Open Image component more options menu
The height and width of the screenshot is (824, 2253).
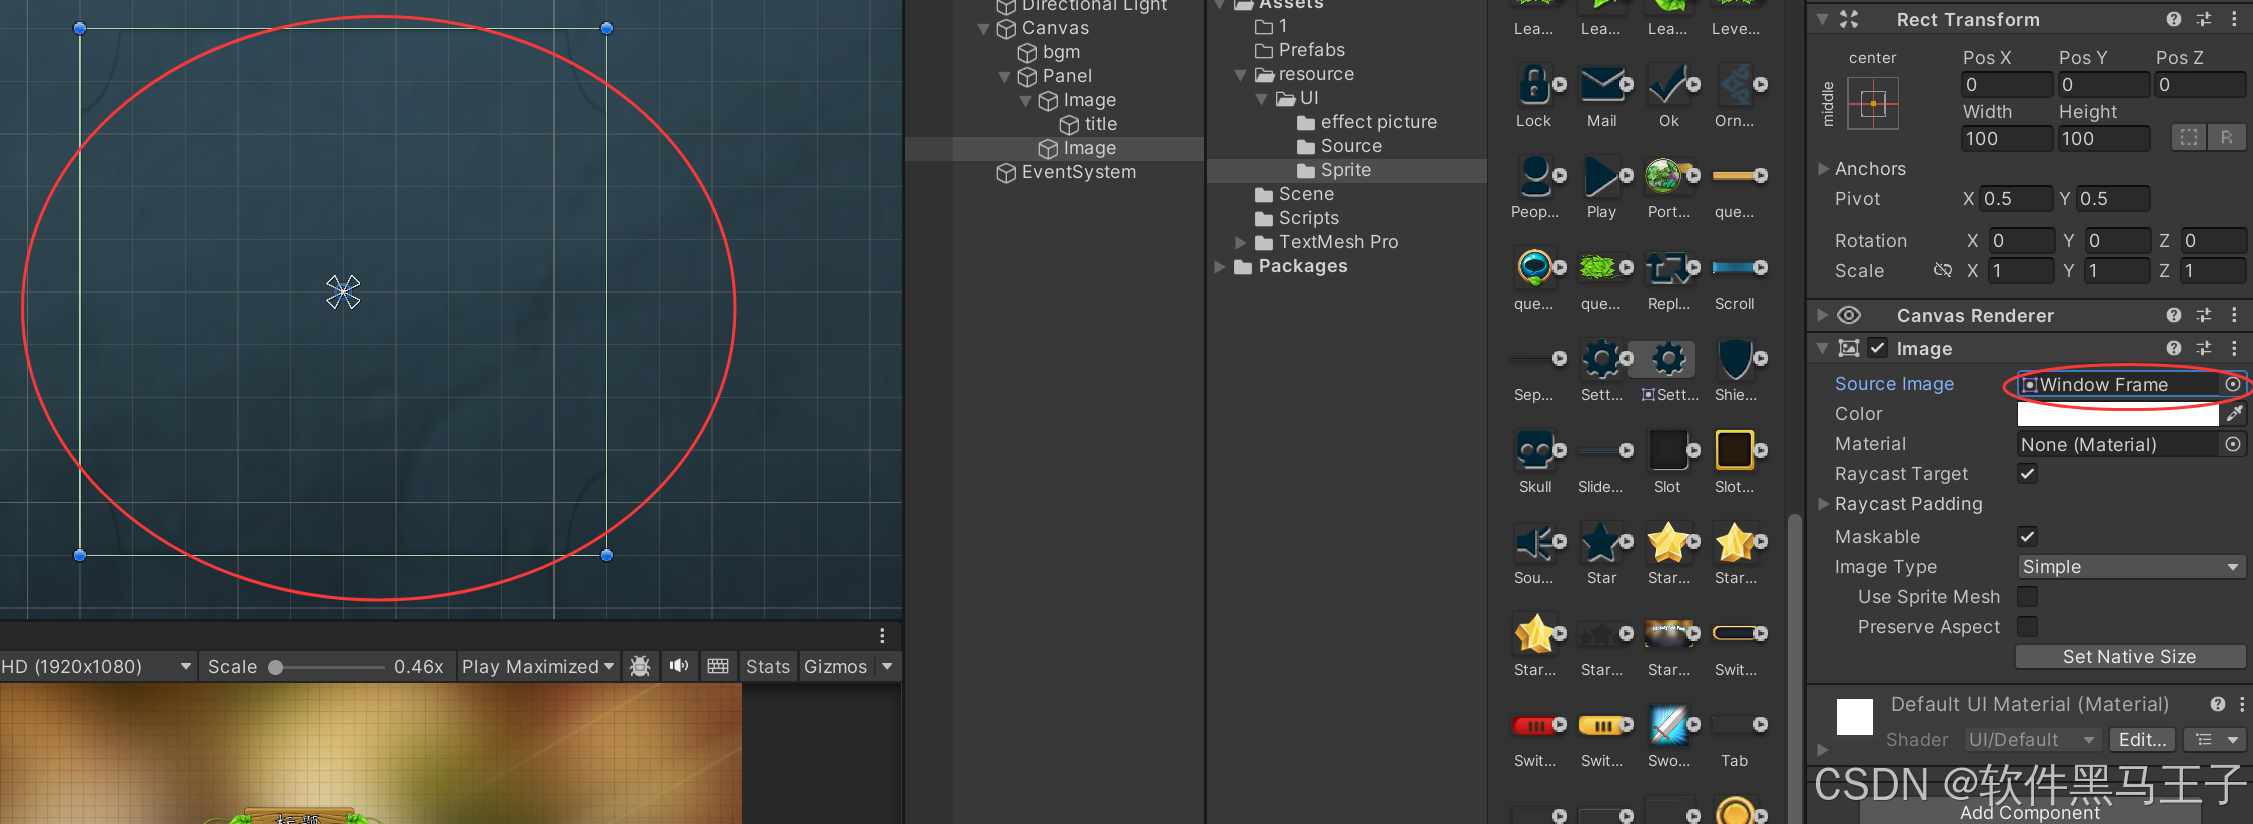click(x=2234, y=348)
